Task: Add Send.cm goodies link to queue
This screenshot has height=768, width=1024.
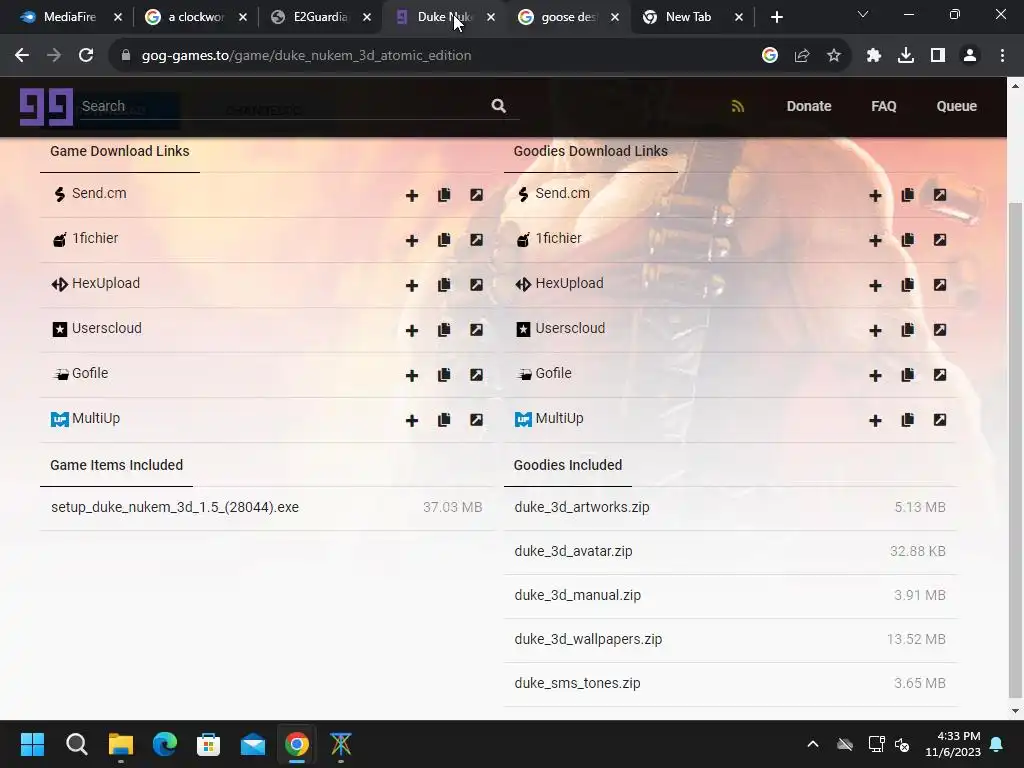Action: click(875, 195)
